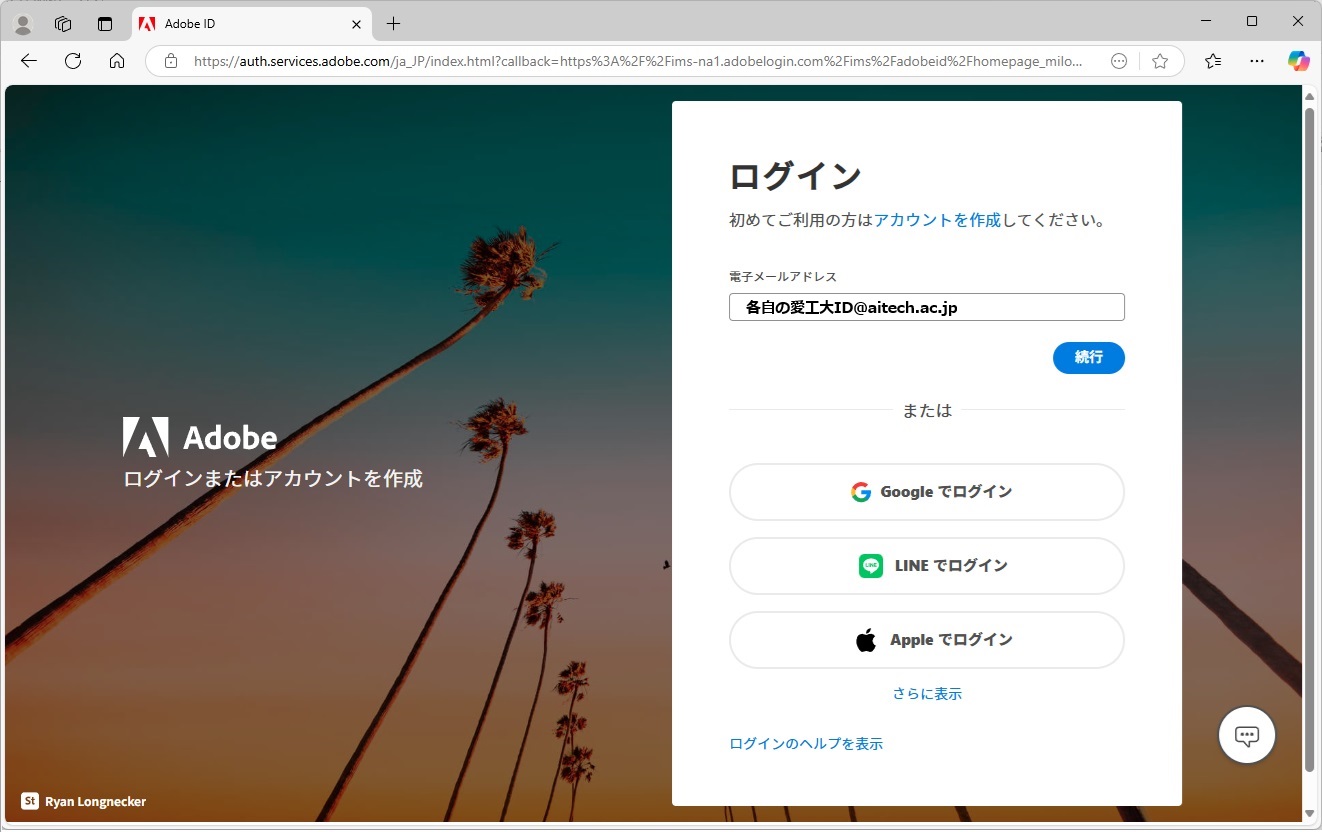
Task: Expand more login options via さらに表示
Action: [927, 693]
